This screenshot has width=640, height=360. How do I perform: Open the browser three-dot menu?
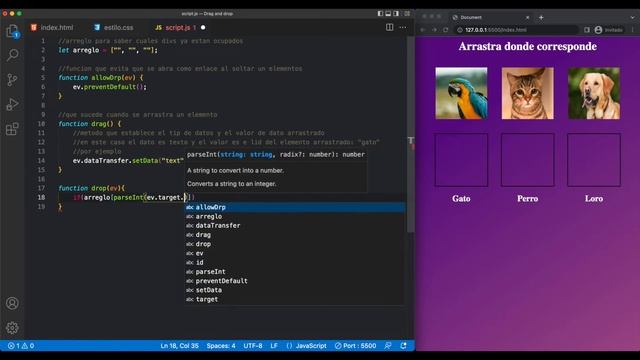(633, 30)
